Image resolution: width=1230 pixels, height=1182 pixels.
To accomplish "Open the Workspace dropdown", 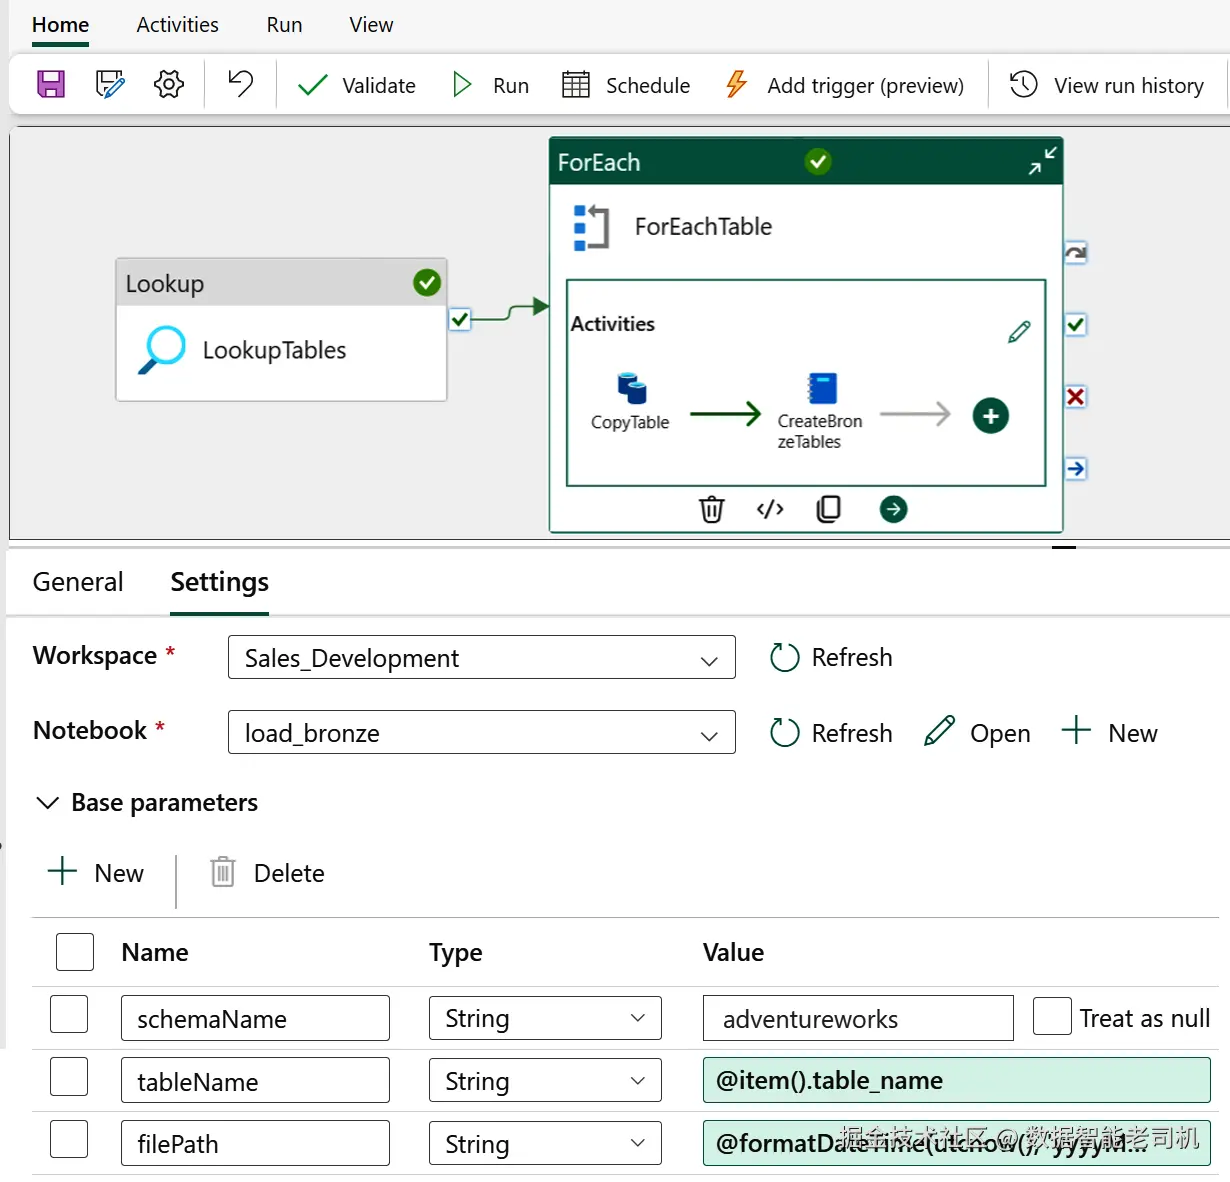I will tap(481, 658).
